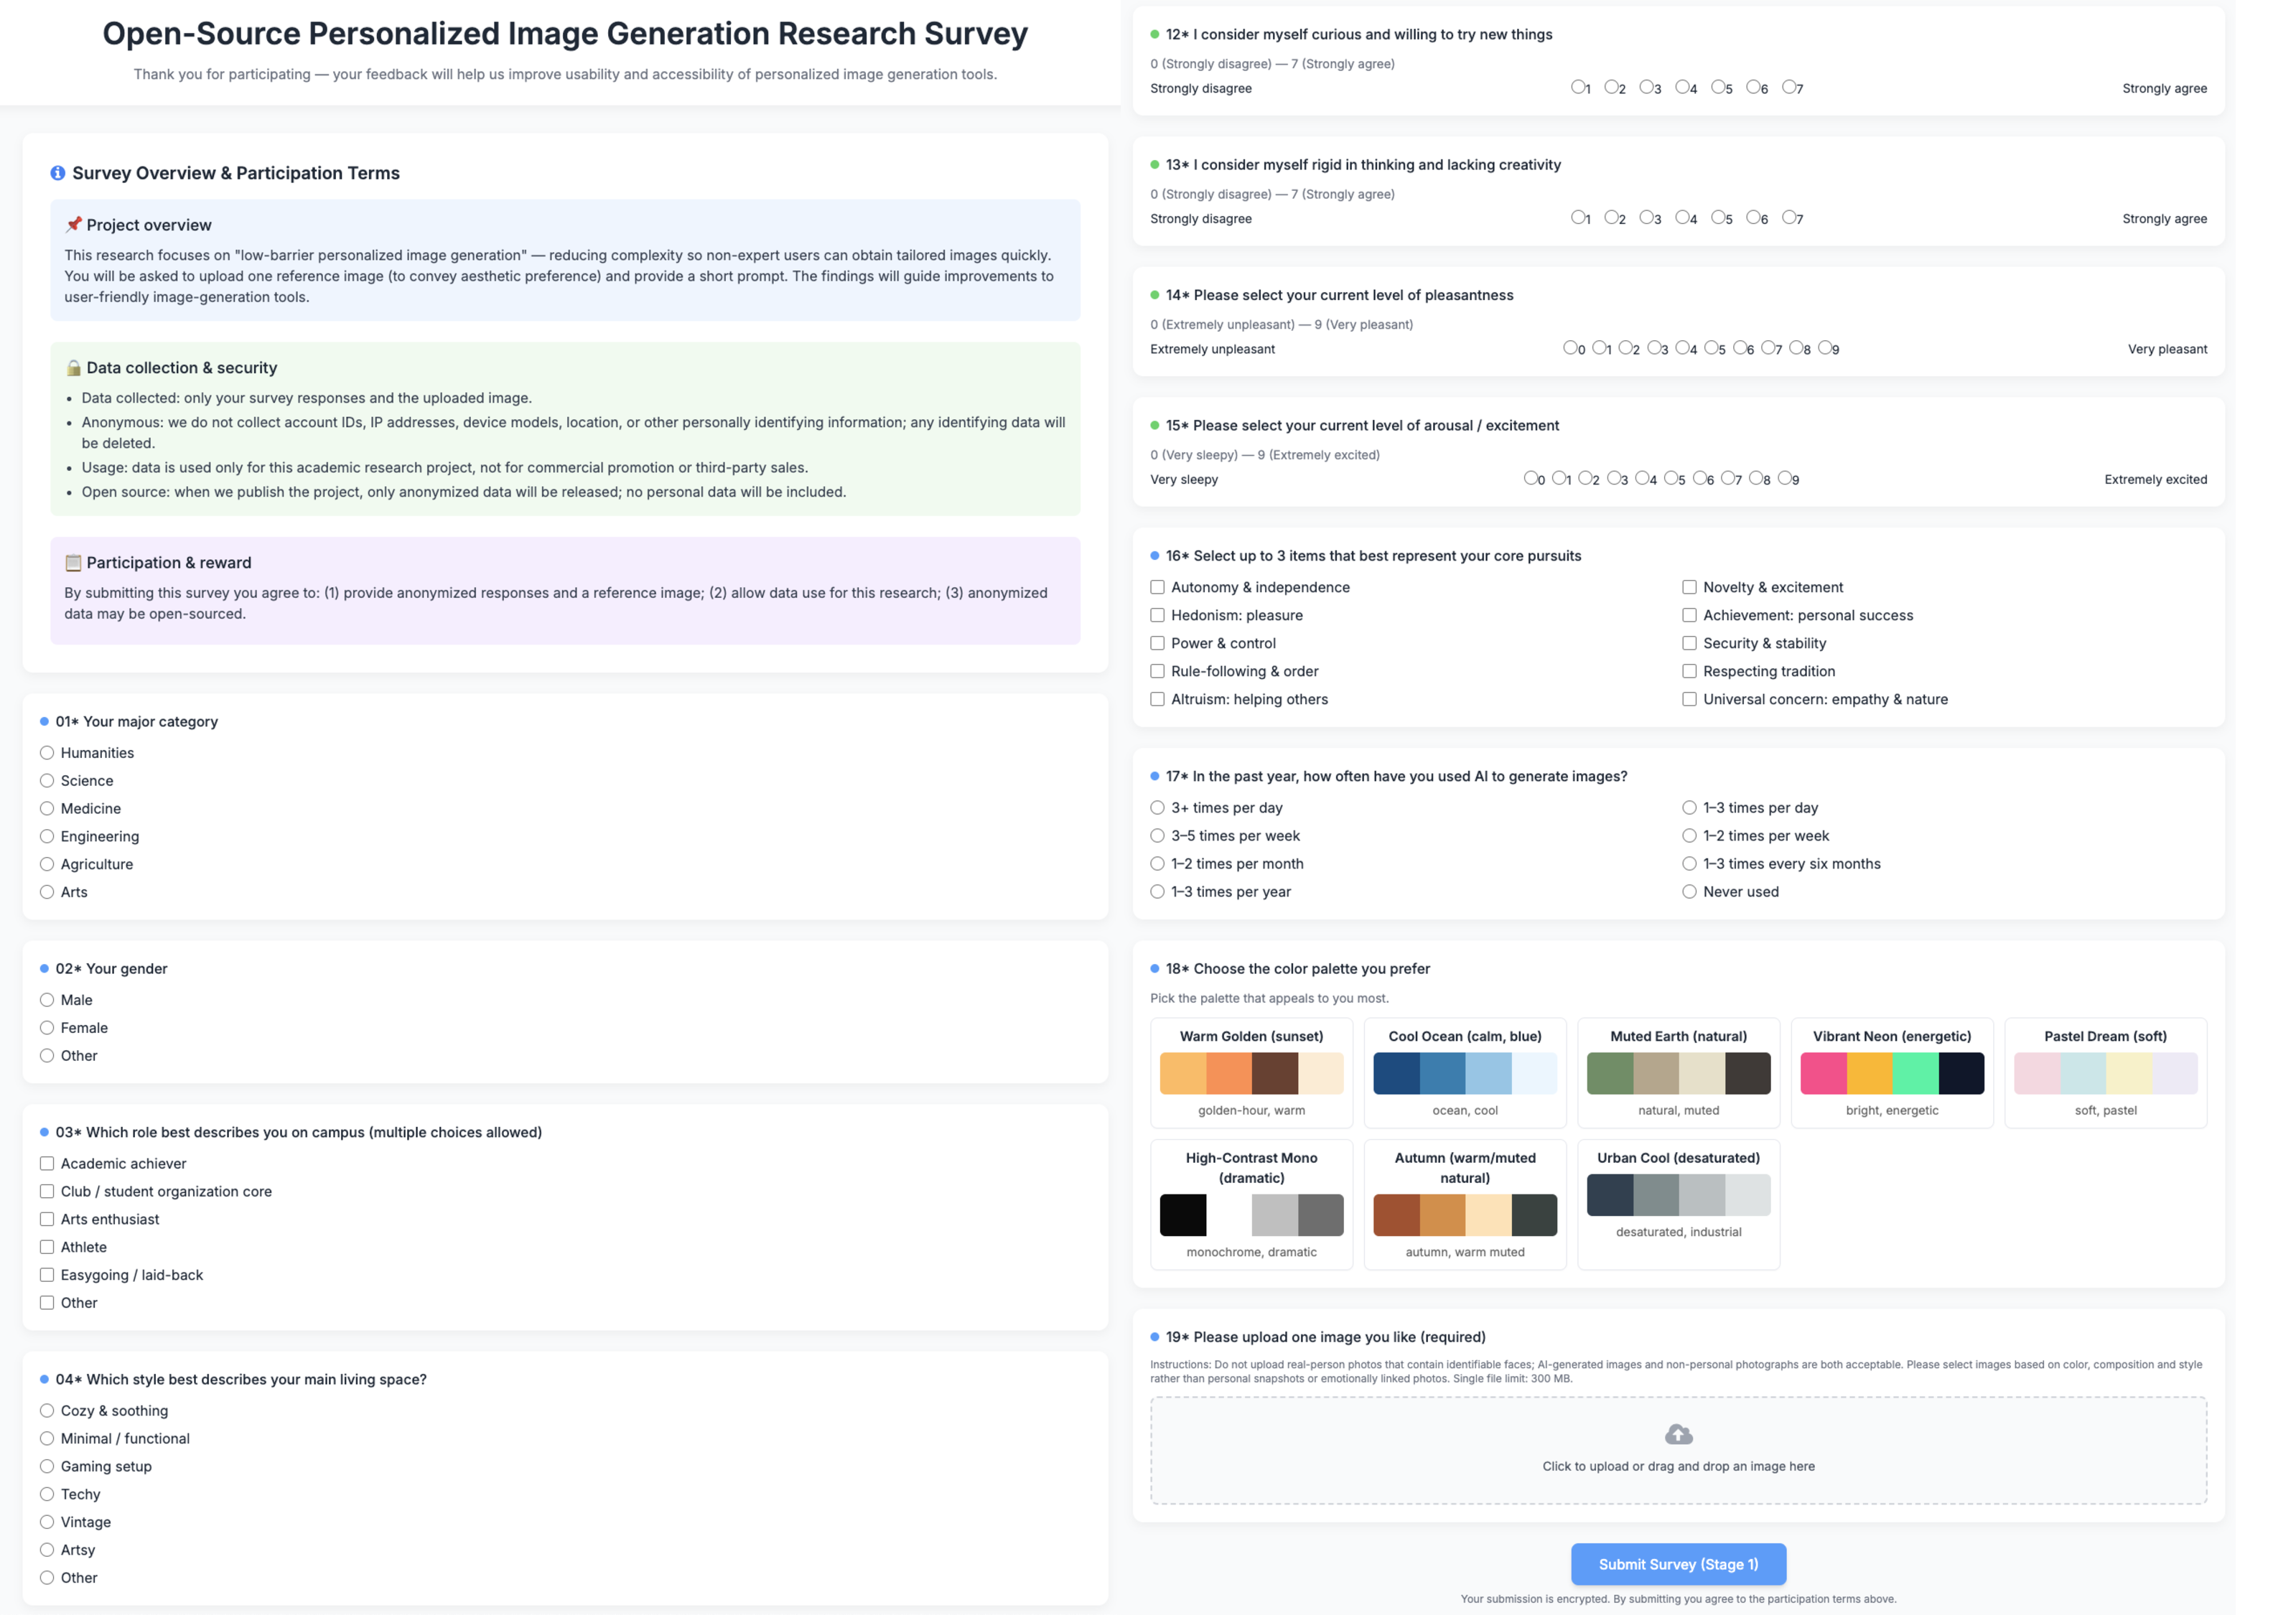Set arousal level to 5

coord(1671,478)
